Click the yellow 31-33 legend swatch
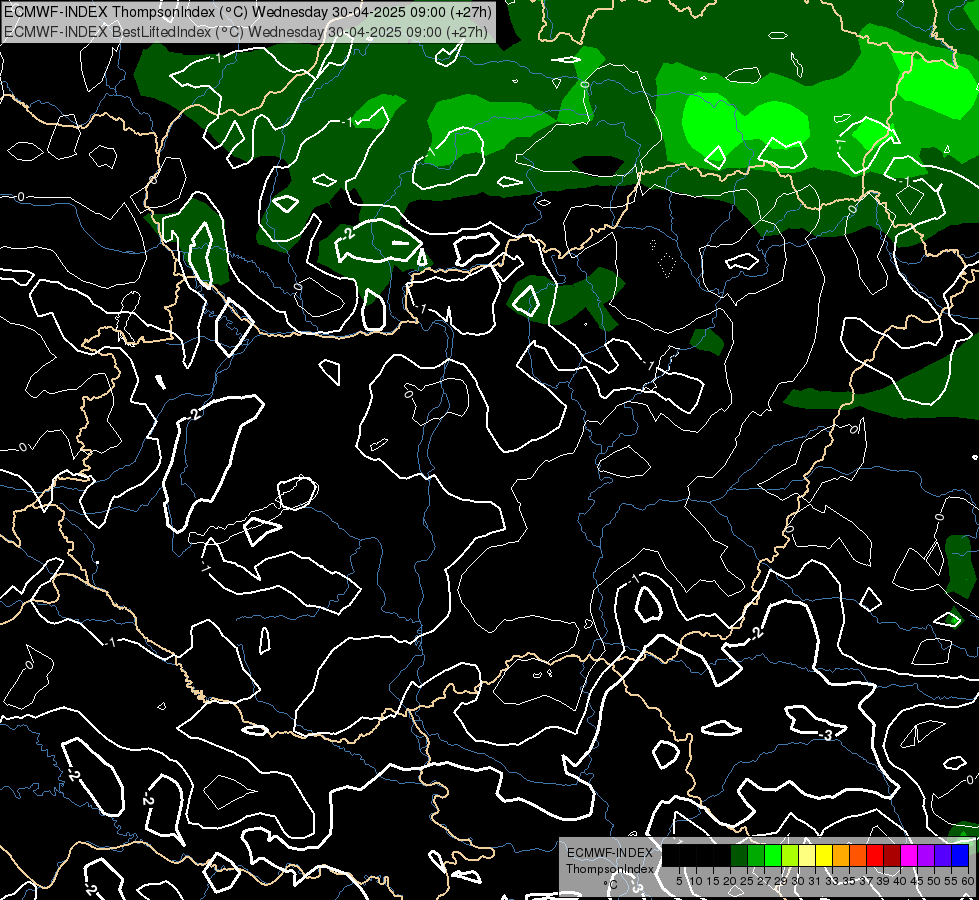The image size is (979, 900). [x=824, y=855]
